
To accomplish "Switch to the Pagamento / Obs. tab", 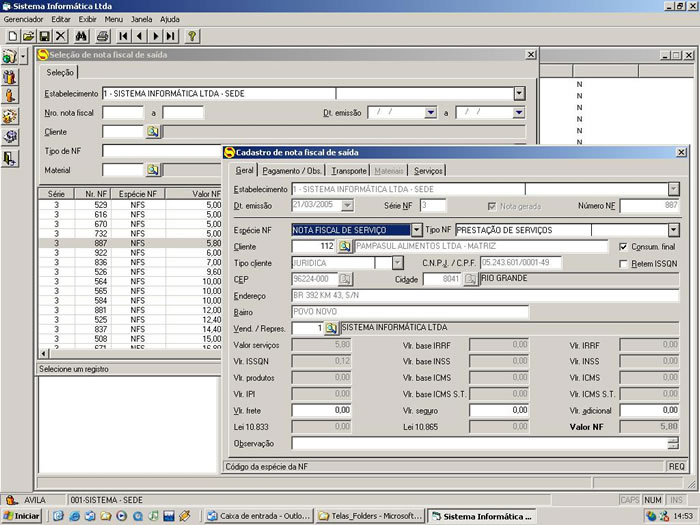I will point(292,171).
